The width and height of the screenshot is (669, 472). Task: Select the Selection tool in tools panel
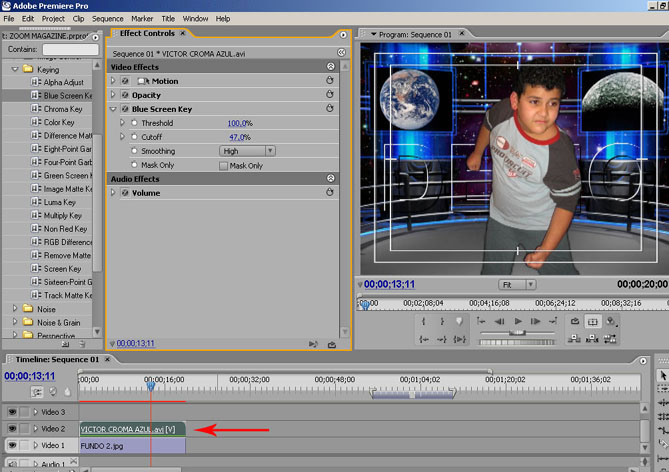tap(661, 375)
